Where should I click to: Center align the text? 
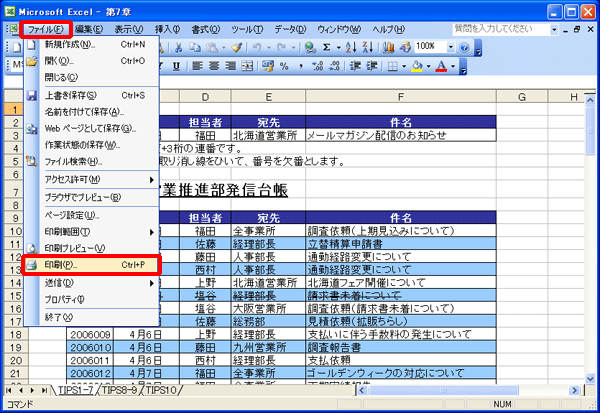tap(214, 66)
